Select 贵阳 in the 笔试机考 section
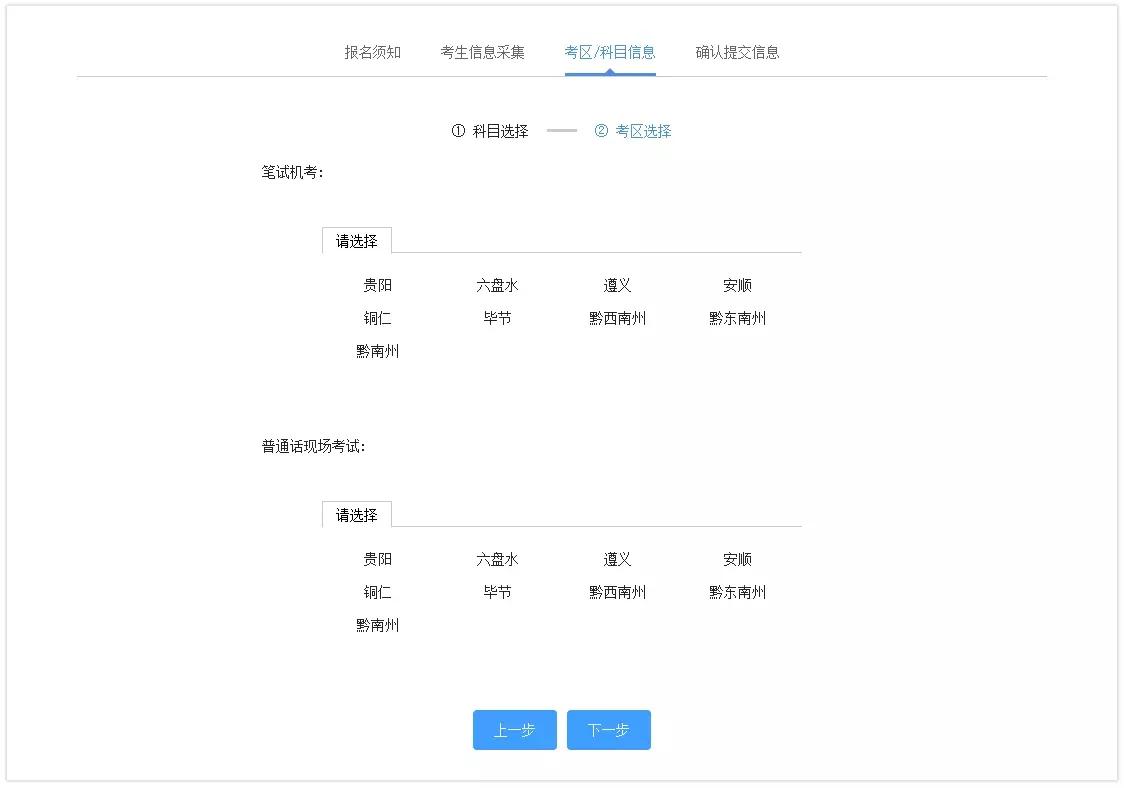Image resolution: width=1124 pixels, height=788 pixels. 377,285
